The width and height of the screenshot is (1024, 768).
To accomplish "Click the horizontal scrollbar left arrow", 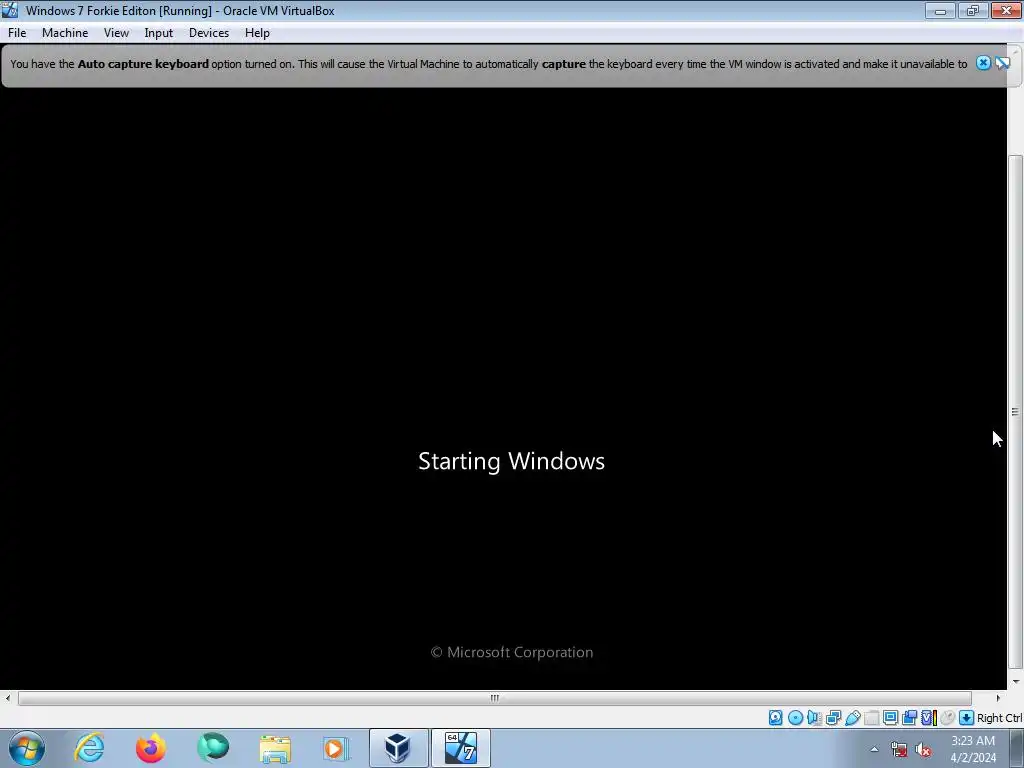I will (x=8, y=698).
